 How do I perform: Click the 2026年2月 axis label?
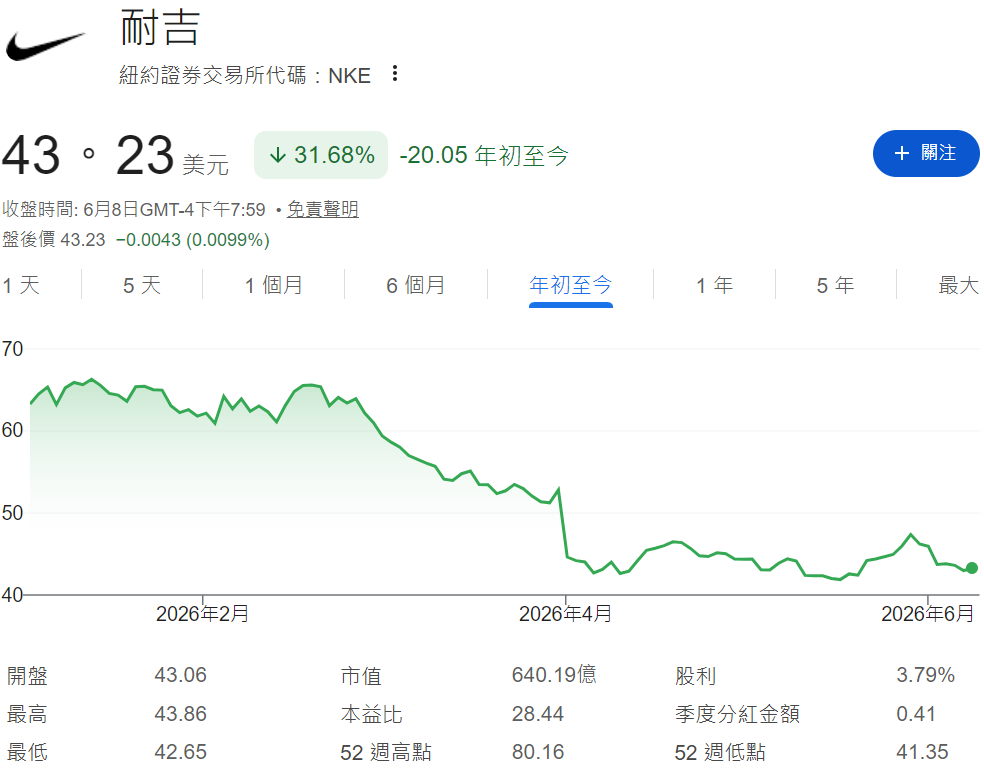202,613
